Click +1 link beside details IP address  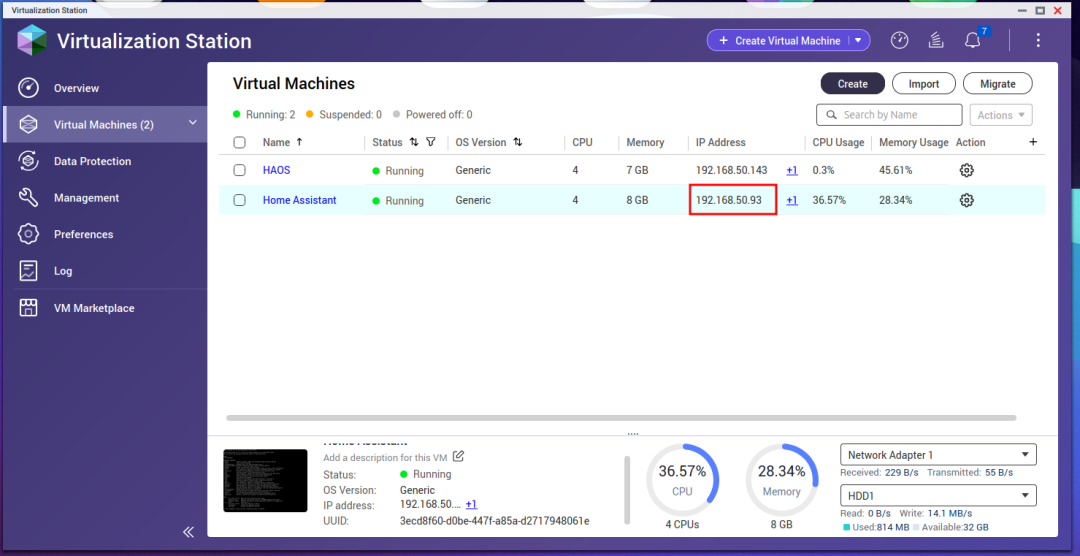tap(471, 505)
